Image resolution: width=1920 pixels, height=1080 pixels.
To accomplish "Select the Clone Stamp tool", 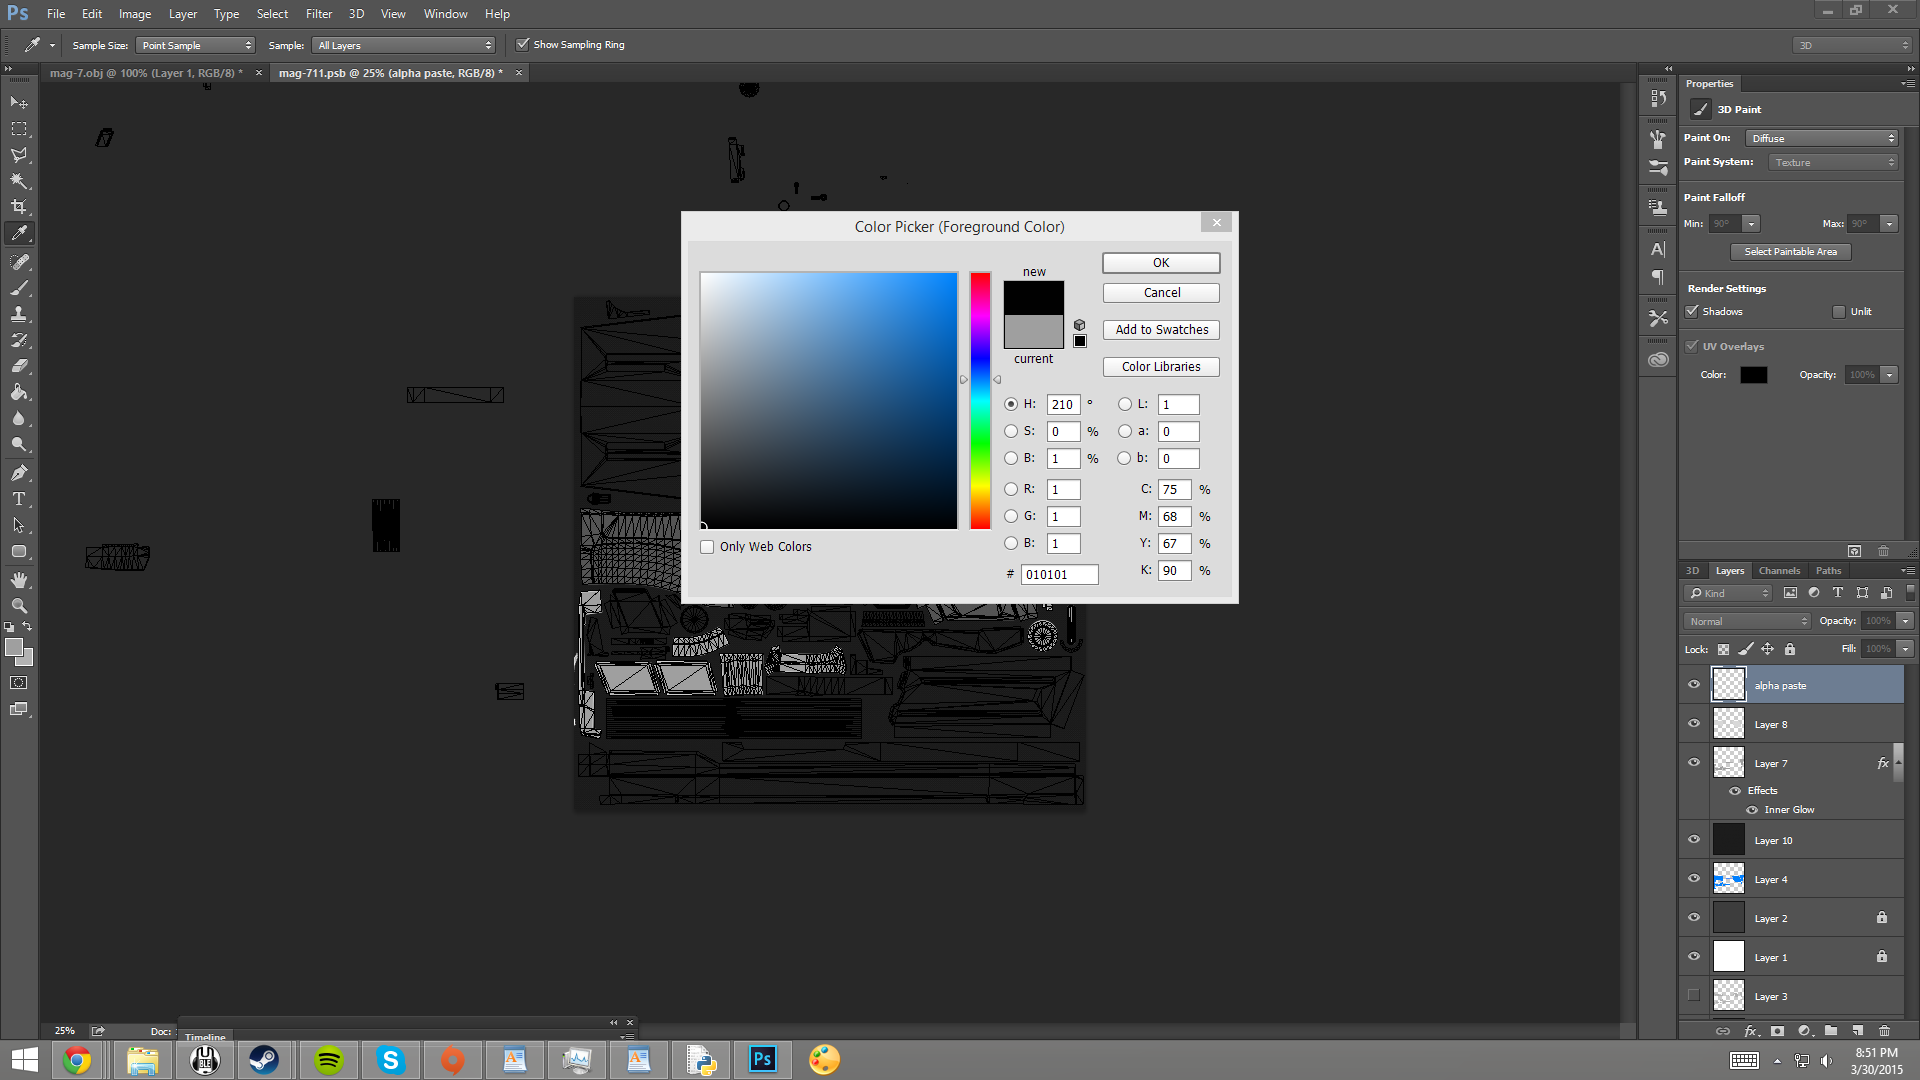I will [x=19, y=314].
